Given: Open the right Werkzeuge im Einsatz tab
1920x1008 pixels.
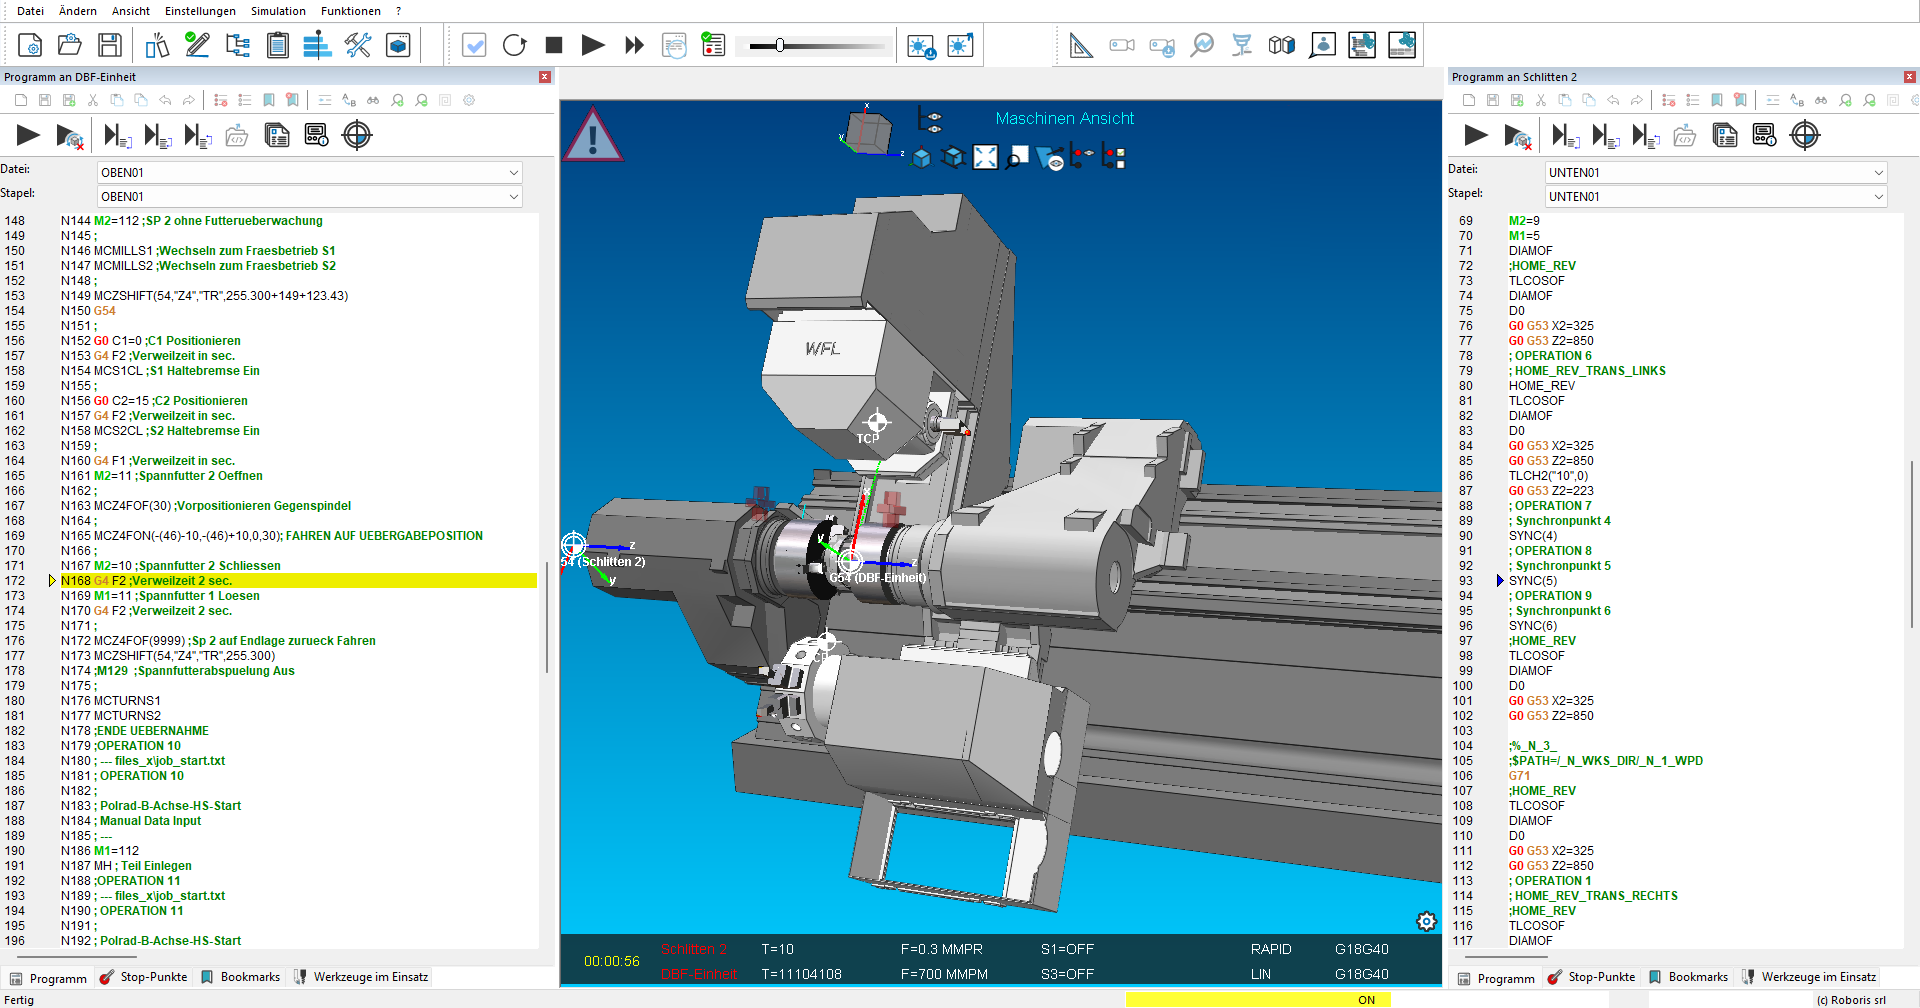Looking at the screenshot, I should [1809, 977].
